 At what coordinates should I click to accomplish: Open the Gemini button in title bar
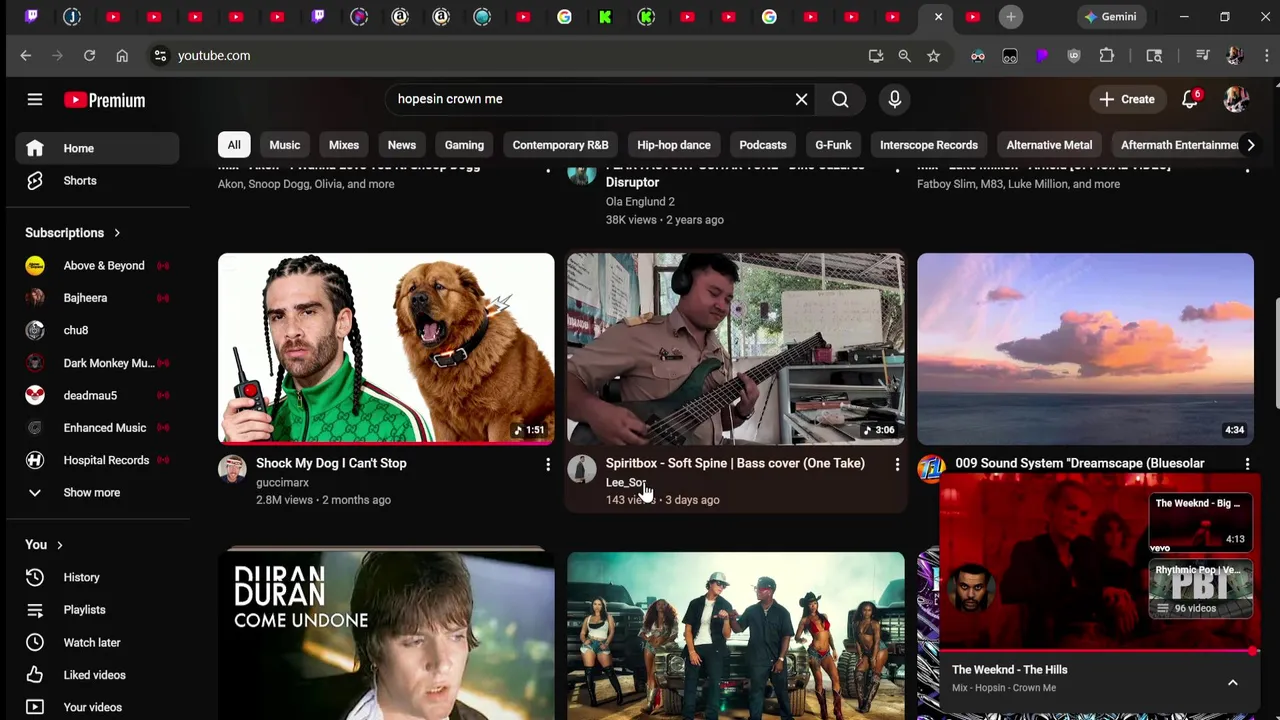[1110, 17]
